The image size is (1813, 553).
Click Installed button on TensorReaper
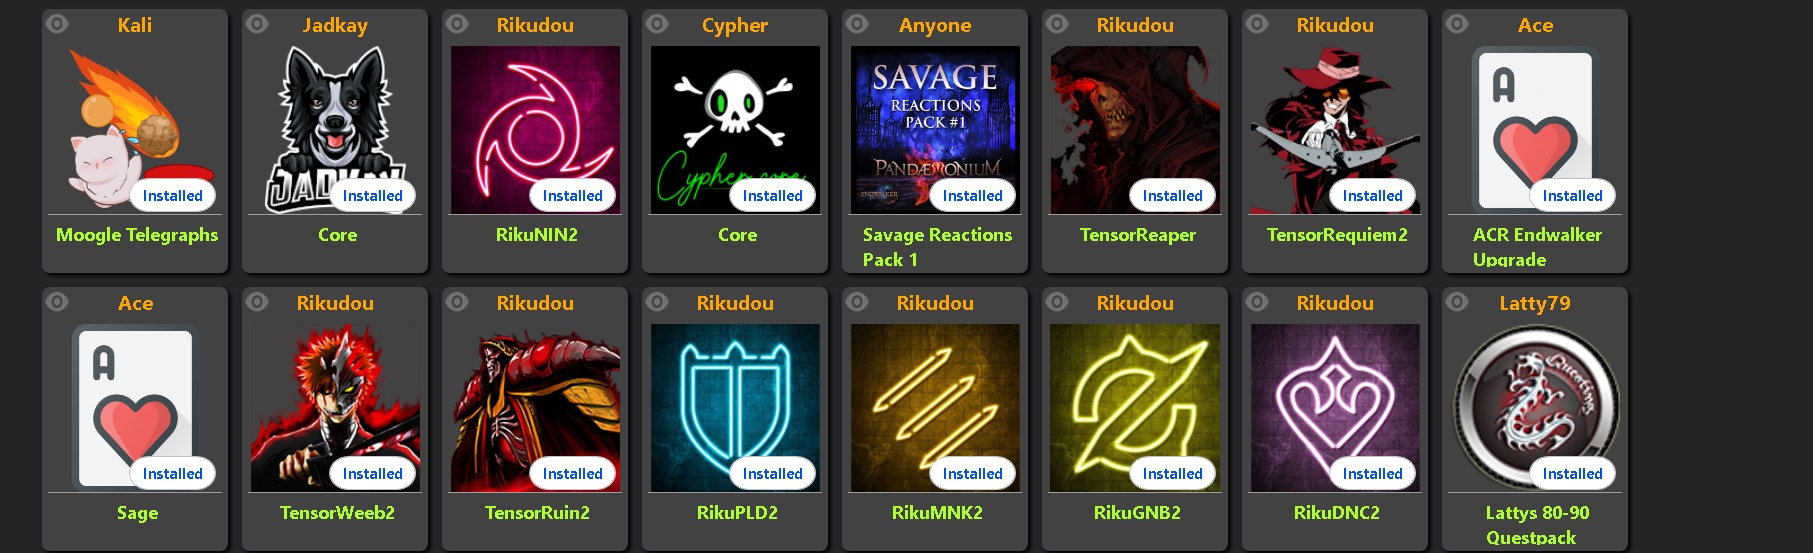[1173, 196]
